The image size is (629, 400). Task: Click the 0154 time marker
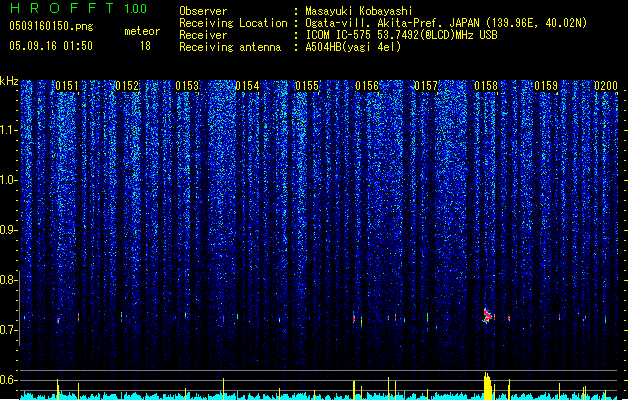(247, 86)
